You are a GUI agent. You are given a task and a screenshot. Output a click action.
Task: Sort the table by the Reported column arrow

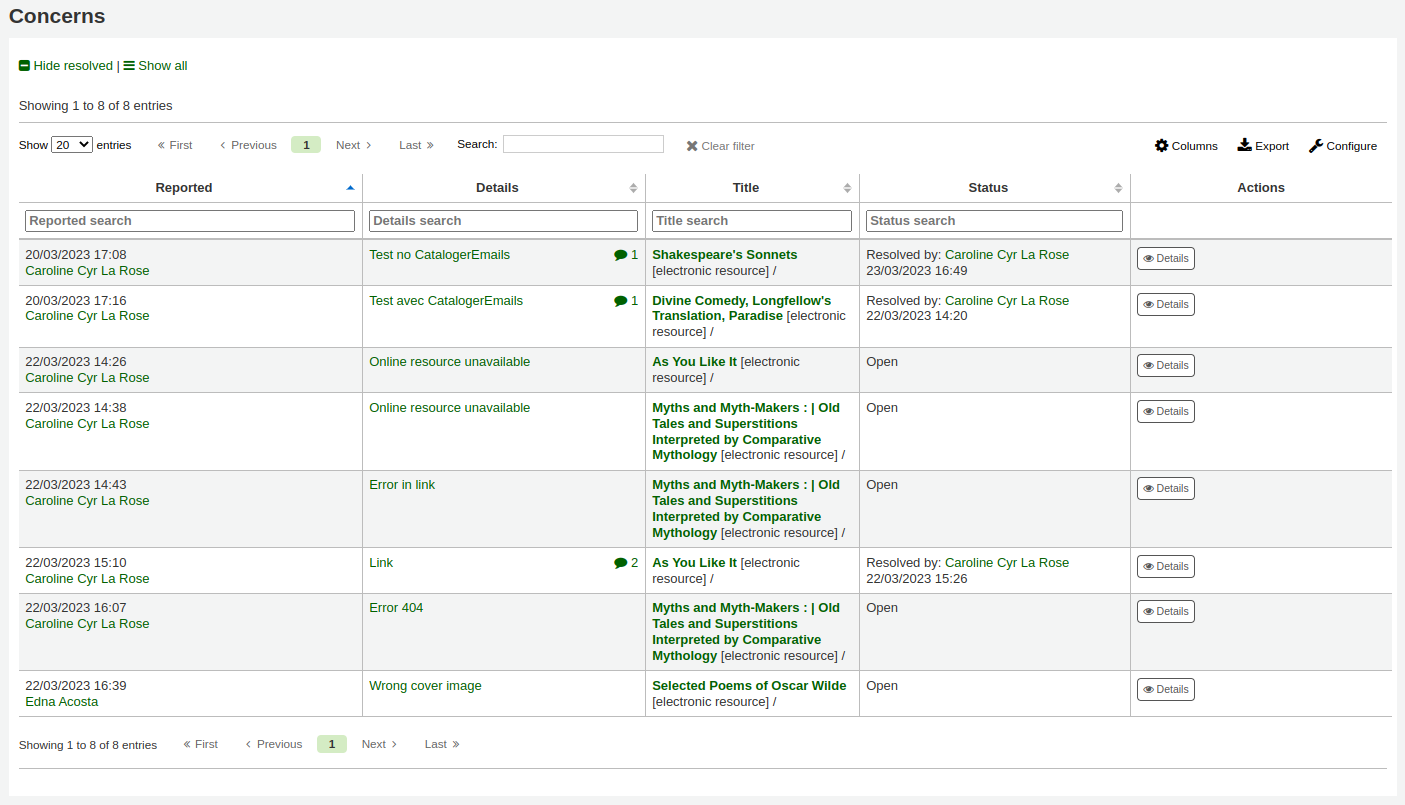click(x=350, y=188)
